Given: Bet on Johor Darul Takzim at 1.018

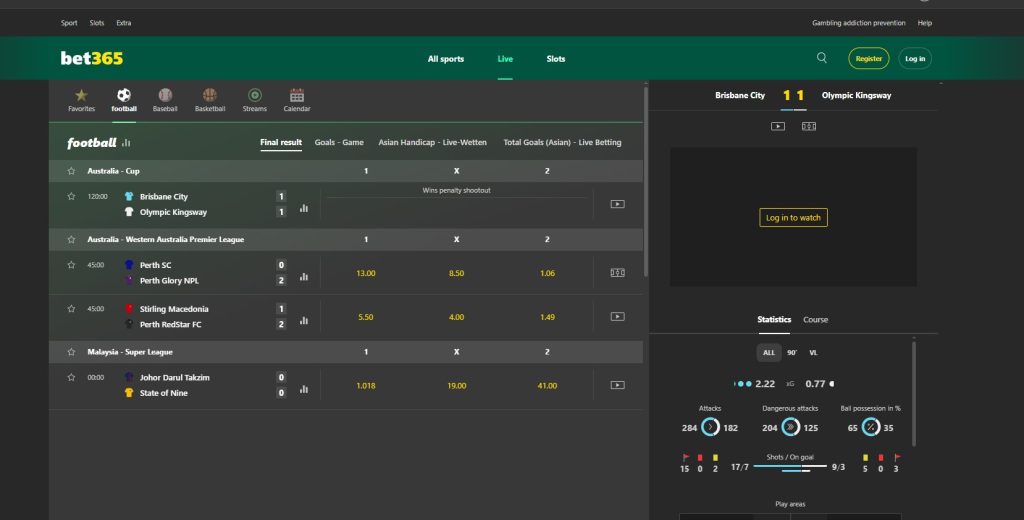Looking at the screenshot, I should [366, 385].
